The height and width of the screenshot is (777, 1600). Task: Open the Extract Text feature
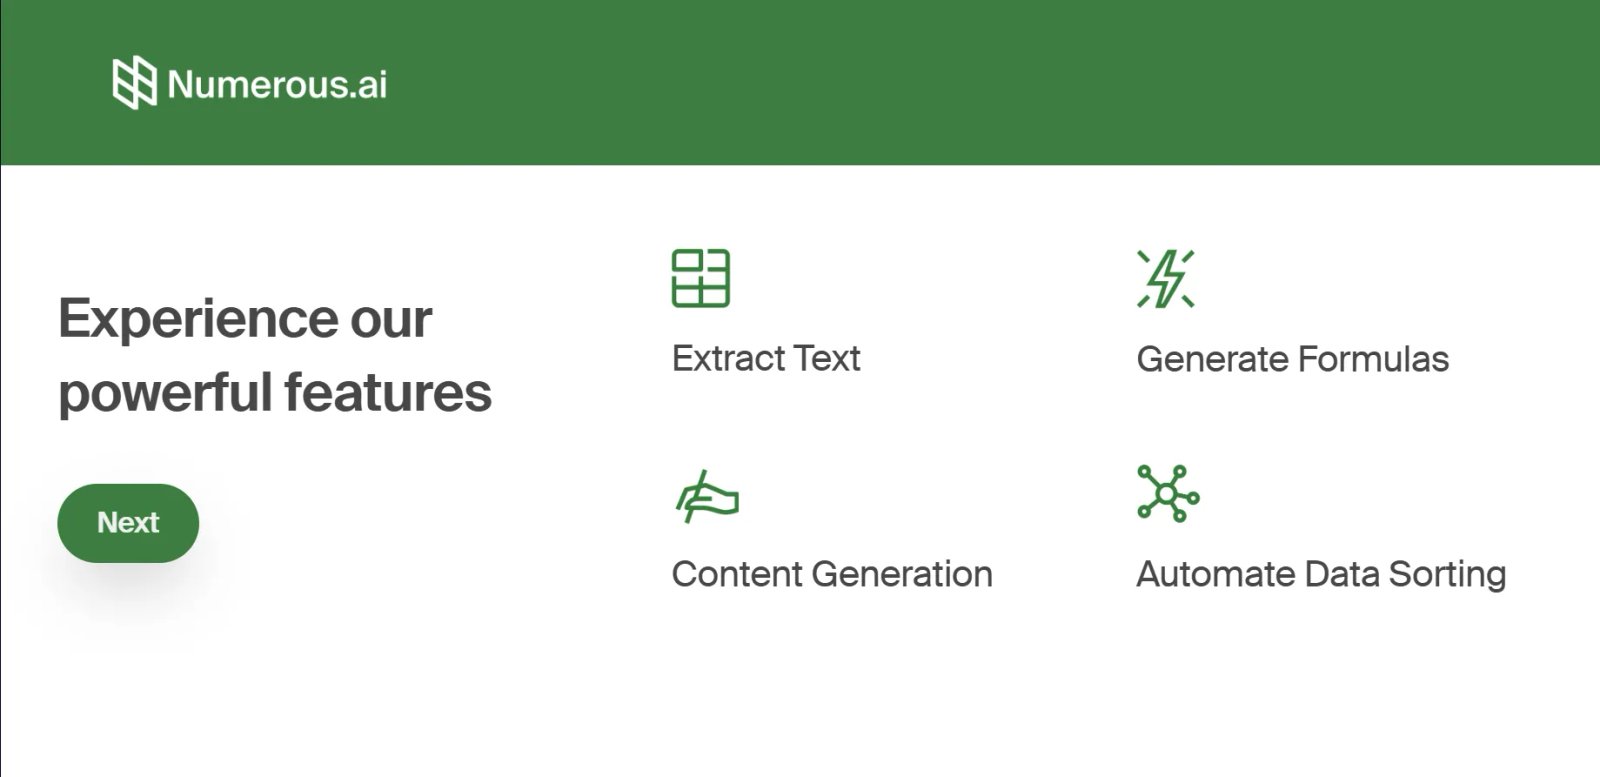[x=767, y=357]
